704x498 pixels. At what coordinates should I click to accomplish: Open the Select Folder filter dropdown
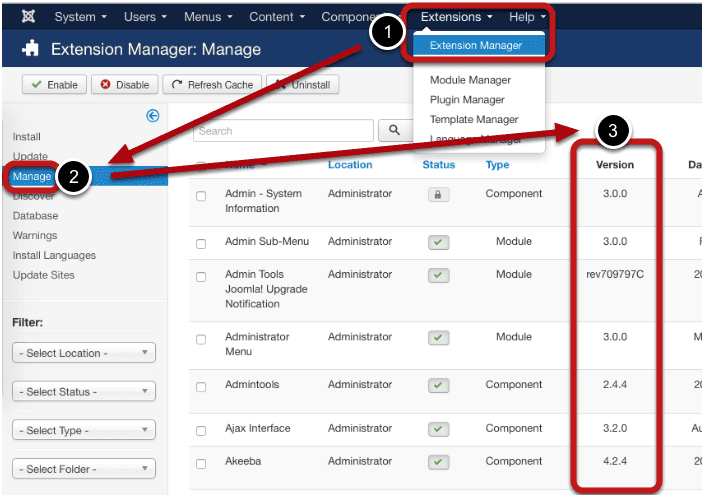tap(84, 468)
